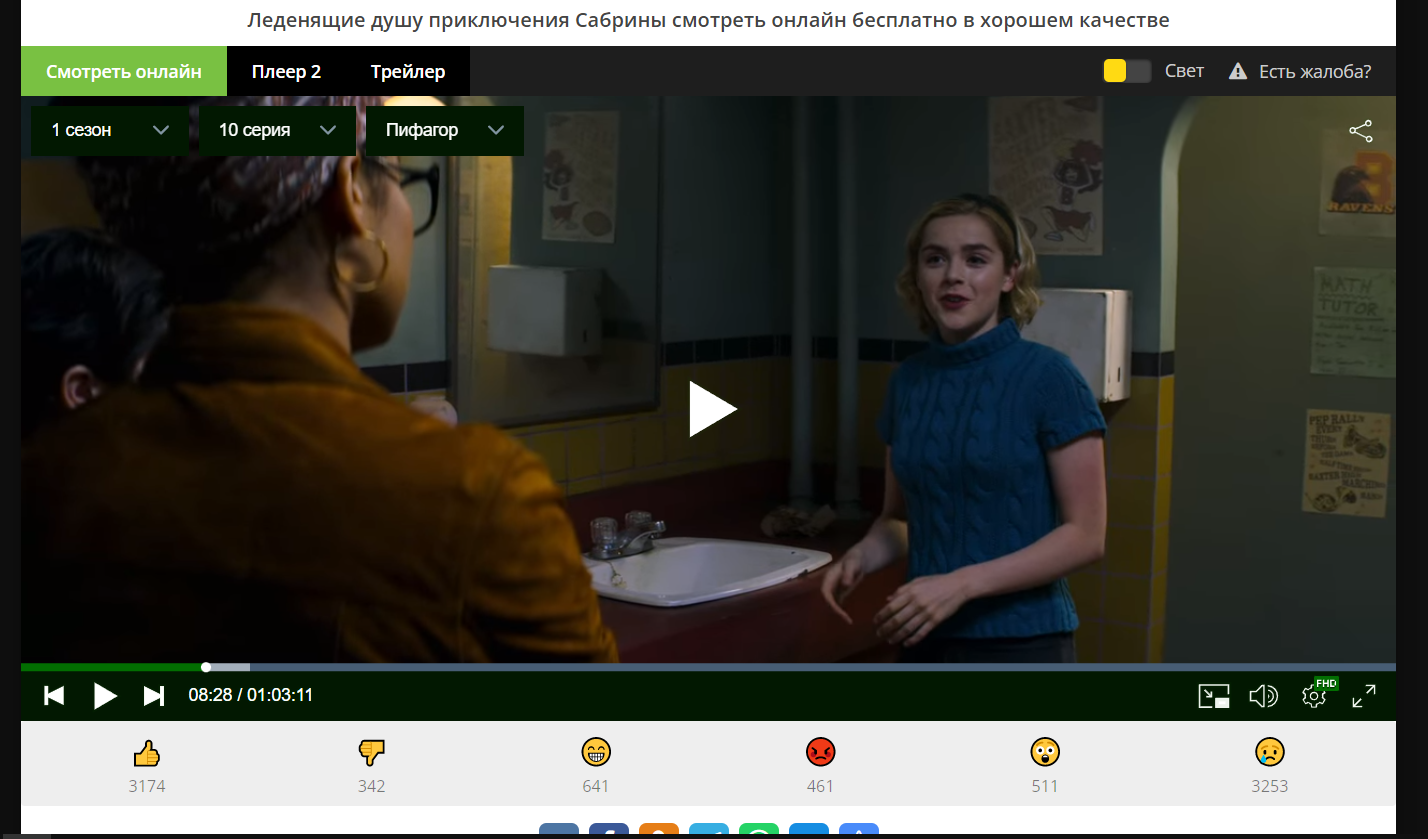Open the Пифагор voice-over dropdown
The width and height of the screenshot is (1428, 839).
click(x=444, y=130)
